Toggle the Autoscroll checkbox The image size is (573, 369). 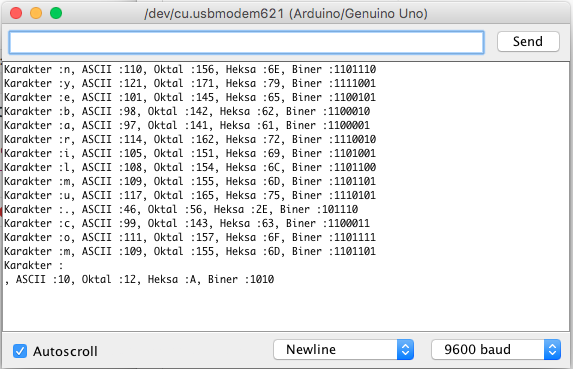click(20, 351)
